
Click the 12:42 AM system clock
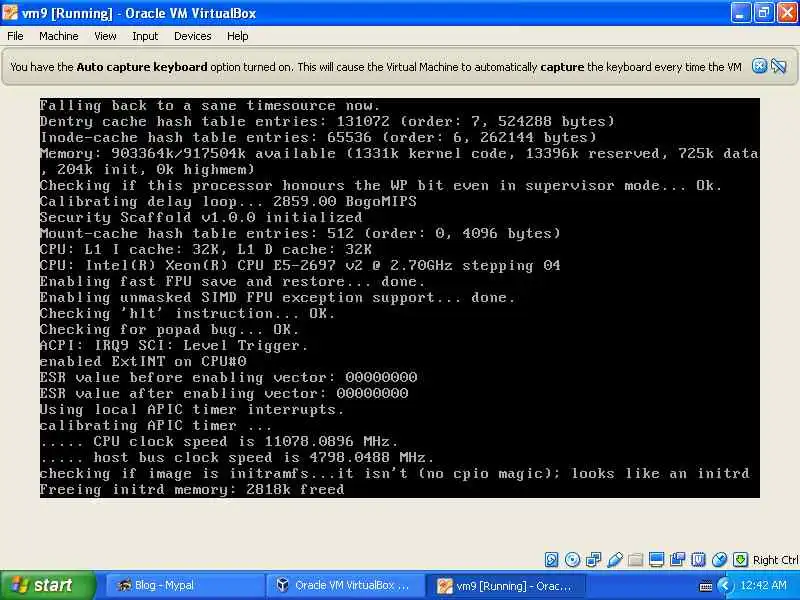(x=763, y=585)
